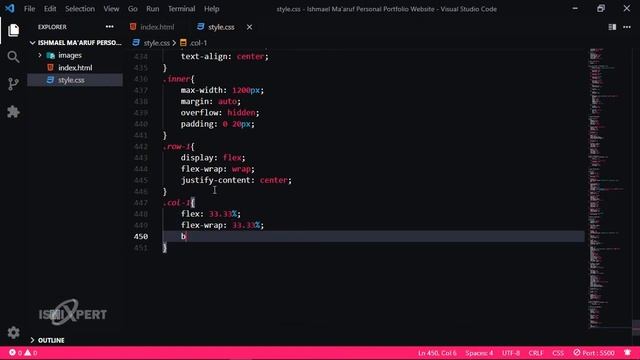
Task: Open the Terminal menu
Action: click(x=181, y=9)
